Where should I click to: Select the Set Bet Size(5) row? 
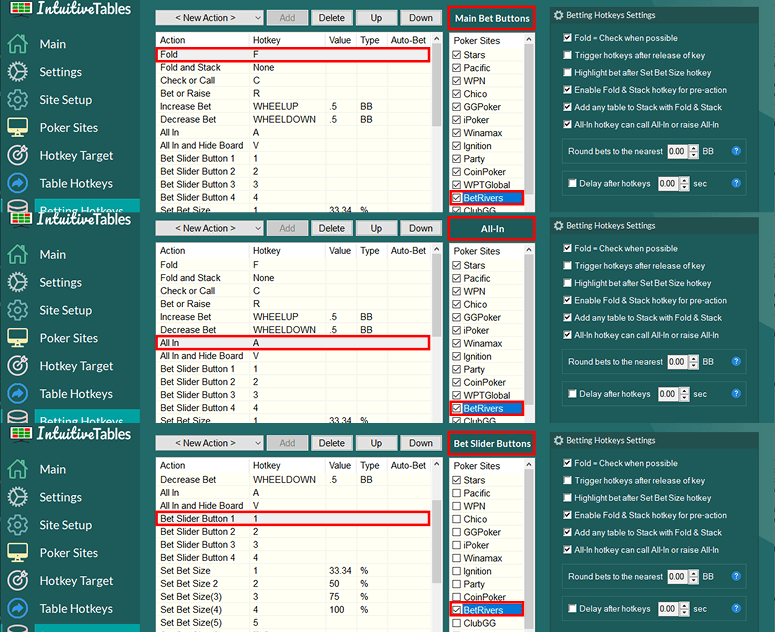tap(294, 623)
